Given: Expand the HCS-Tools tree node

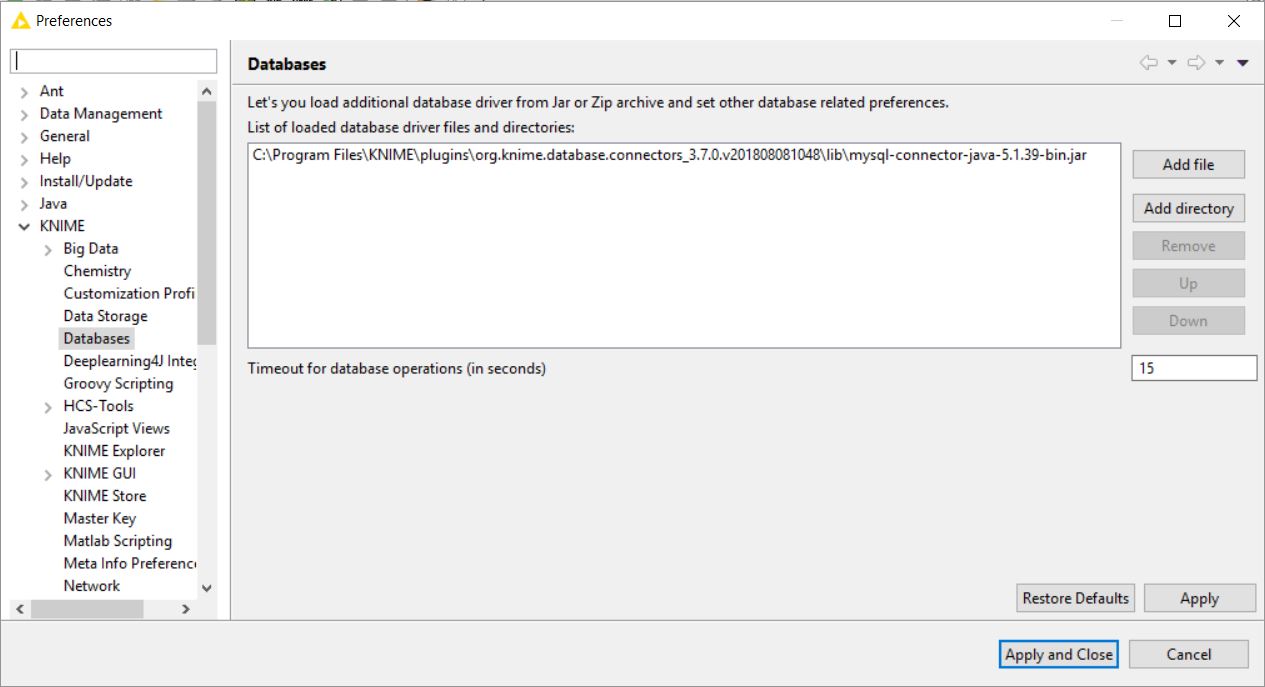Looking at the screenshot, I should [48, 406].
